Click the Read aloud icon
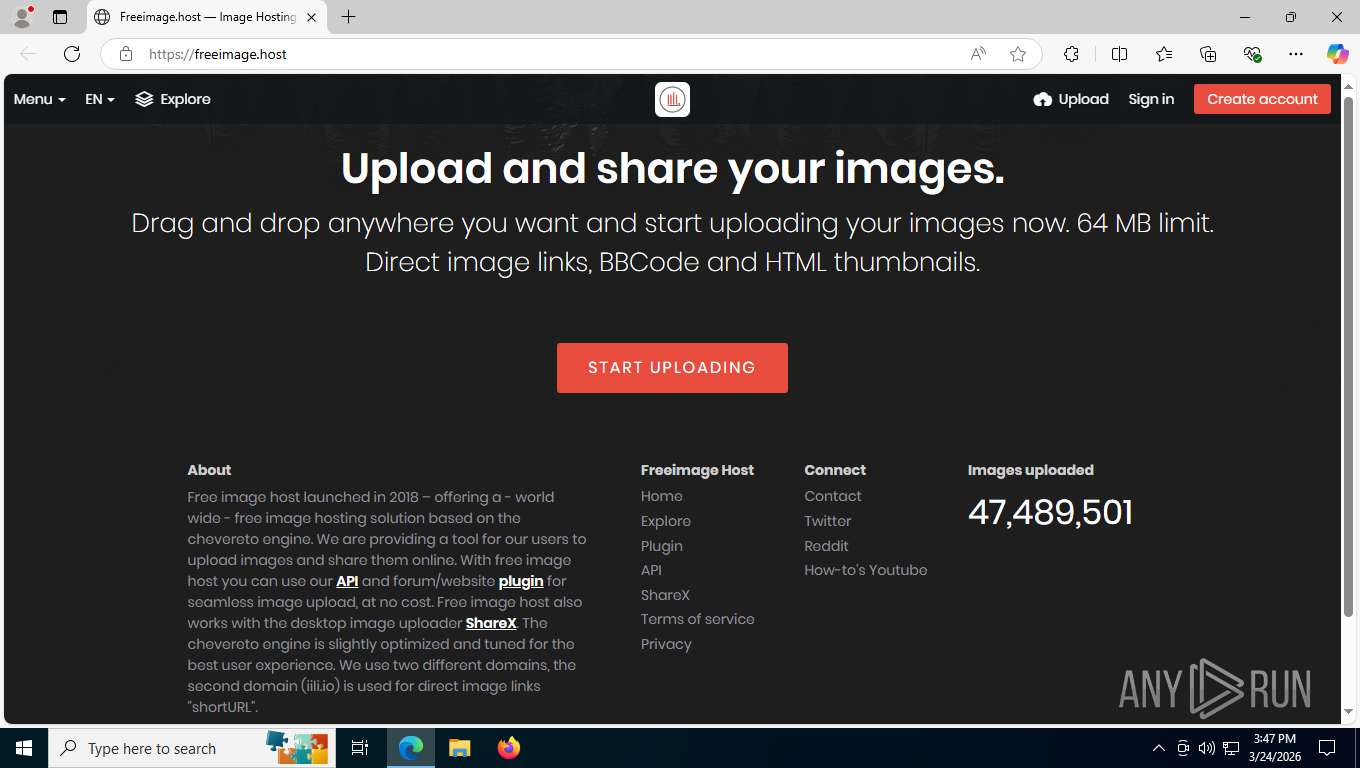 coord(978,54)
